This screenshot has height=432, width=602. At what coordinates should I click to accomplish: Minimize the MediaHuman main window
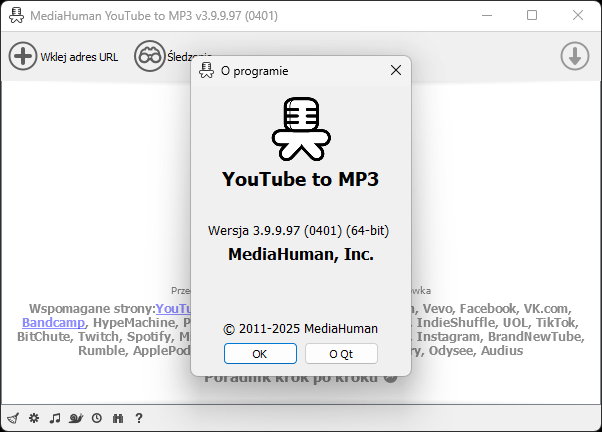[x=487, y=15]
